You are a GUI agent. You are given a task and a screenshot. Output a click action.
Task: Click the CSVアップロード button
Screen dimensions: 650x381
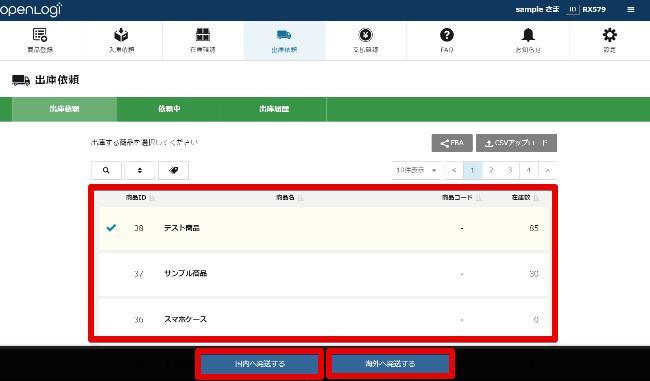tap(516, 143)
